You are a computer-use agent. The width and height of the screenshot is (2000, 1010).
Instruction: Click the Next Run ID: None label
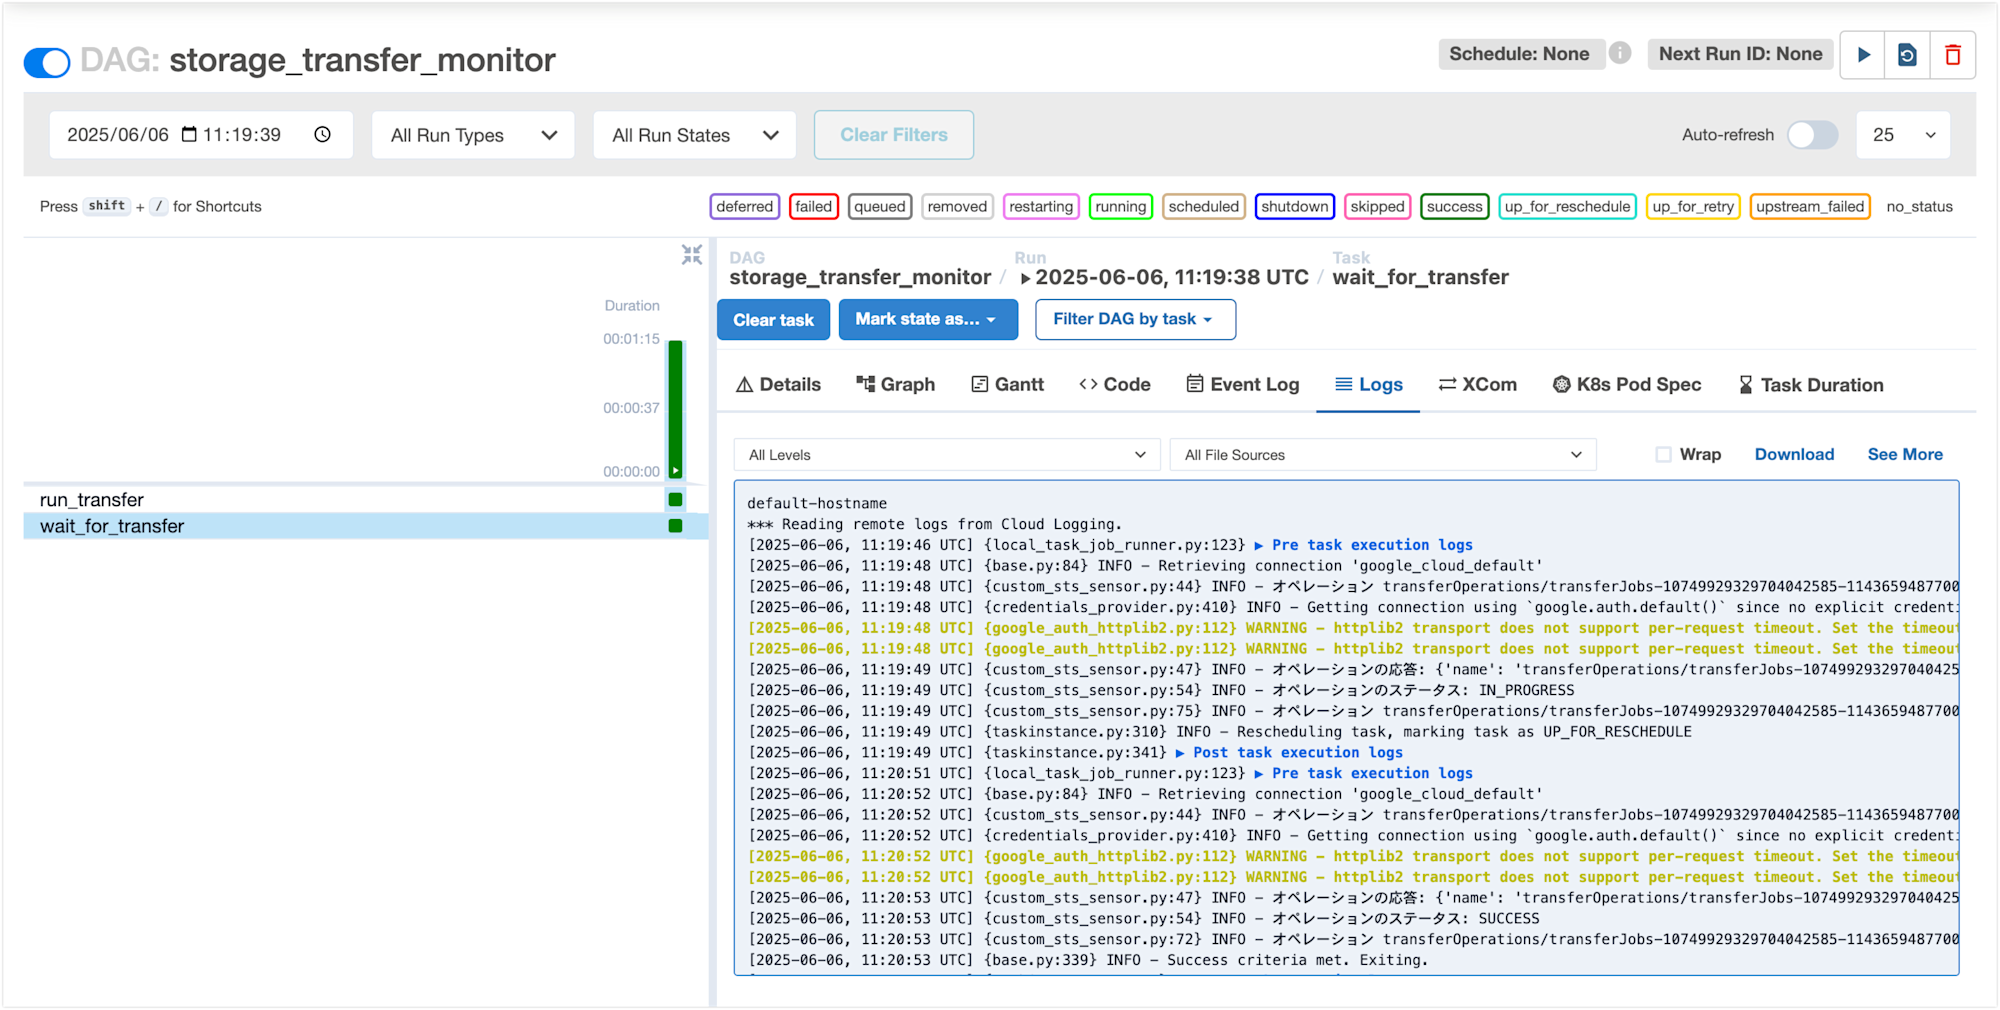point(1740,54)
